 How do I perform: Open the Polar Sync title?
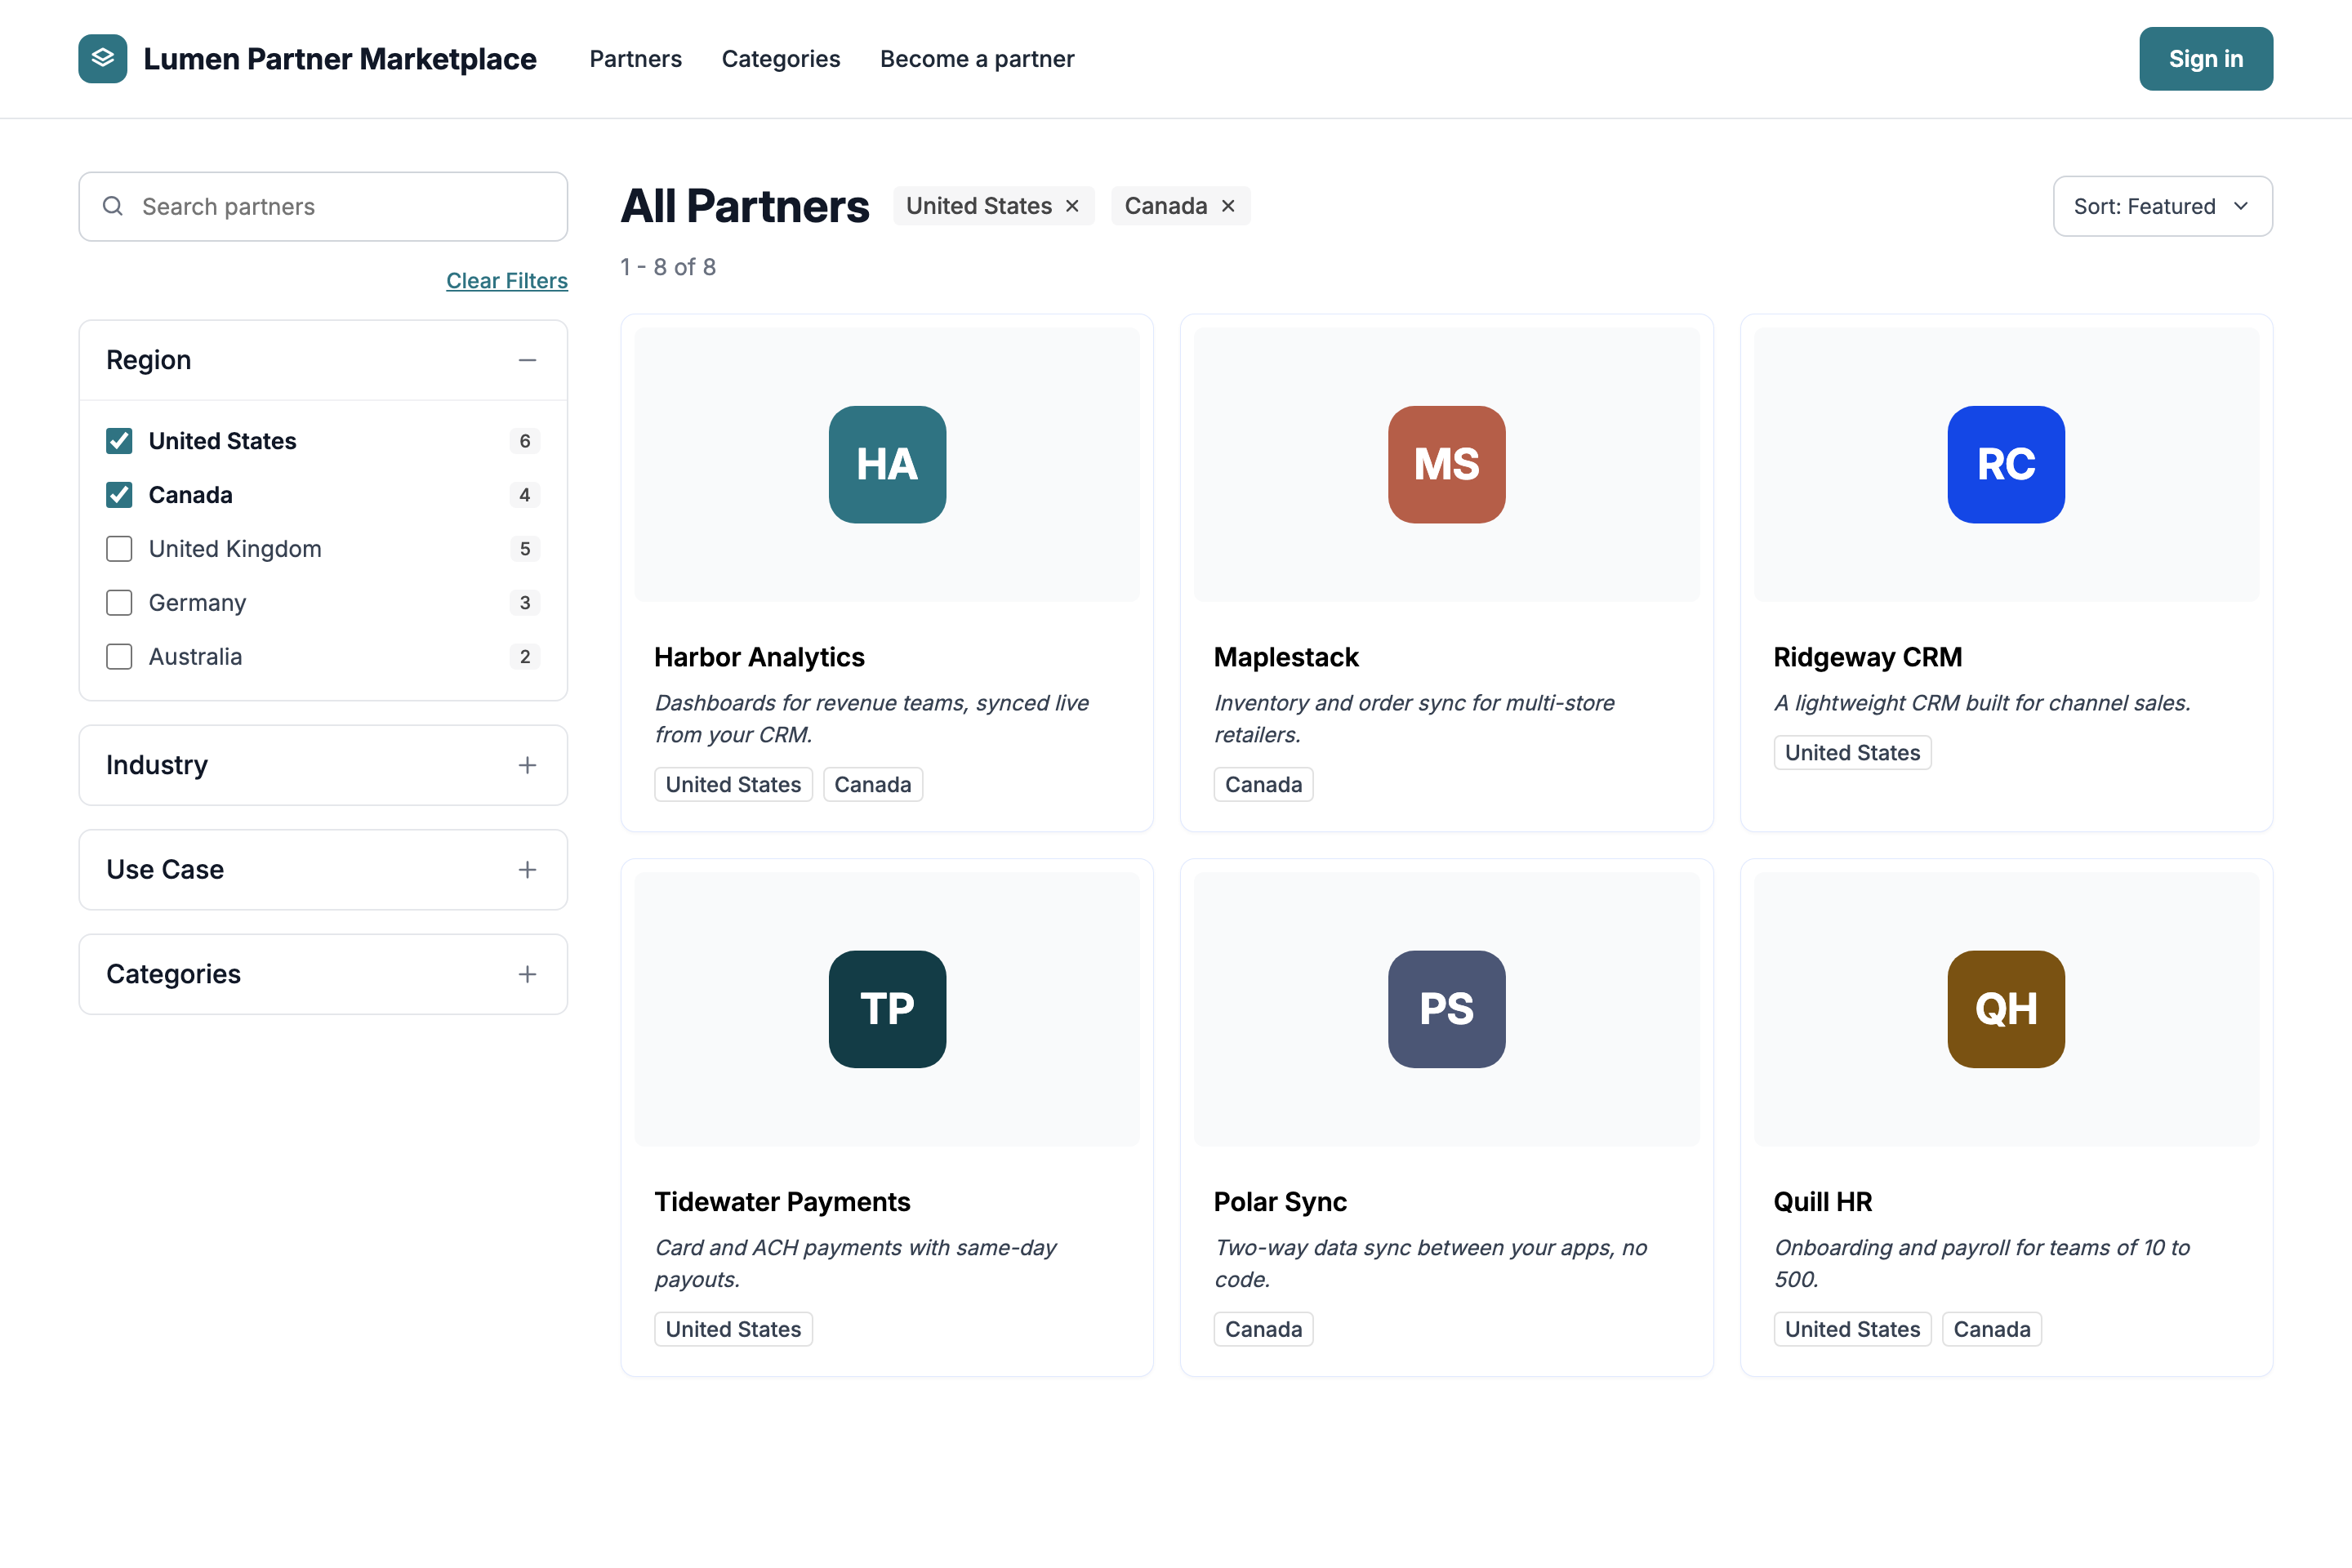point(1280,1202)
